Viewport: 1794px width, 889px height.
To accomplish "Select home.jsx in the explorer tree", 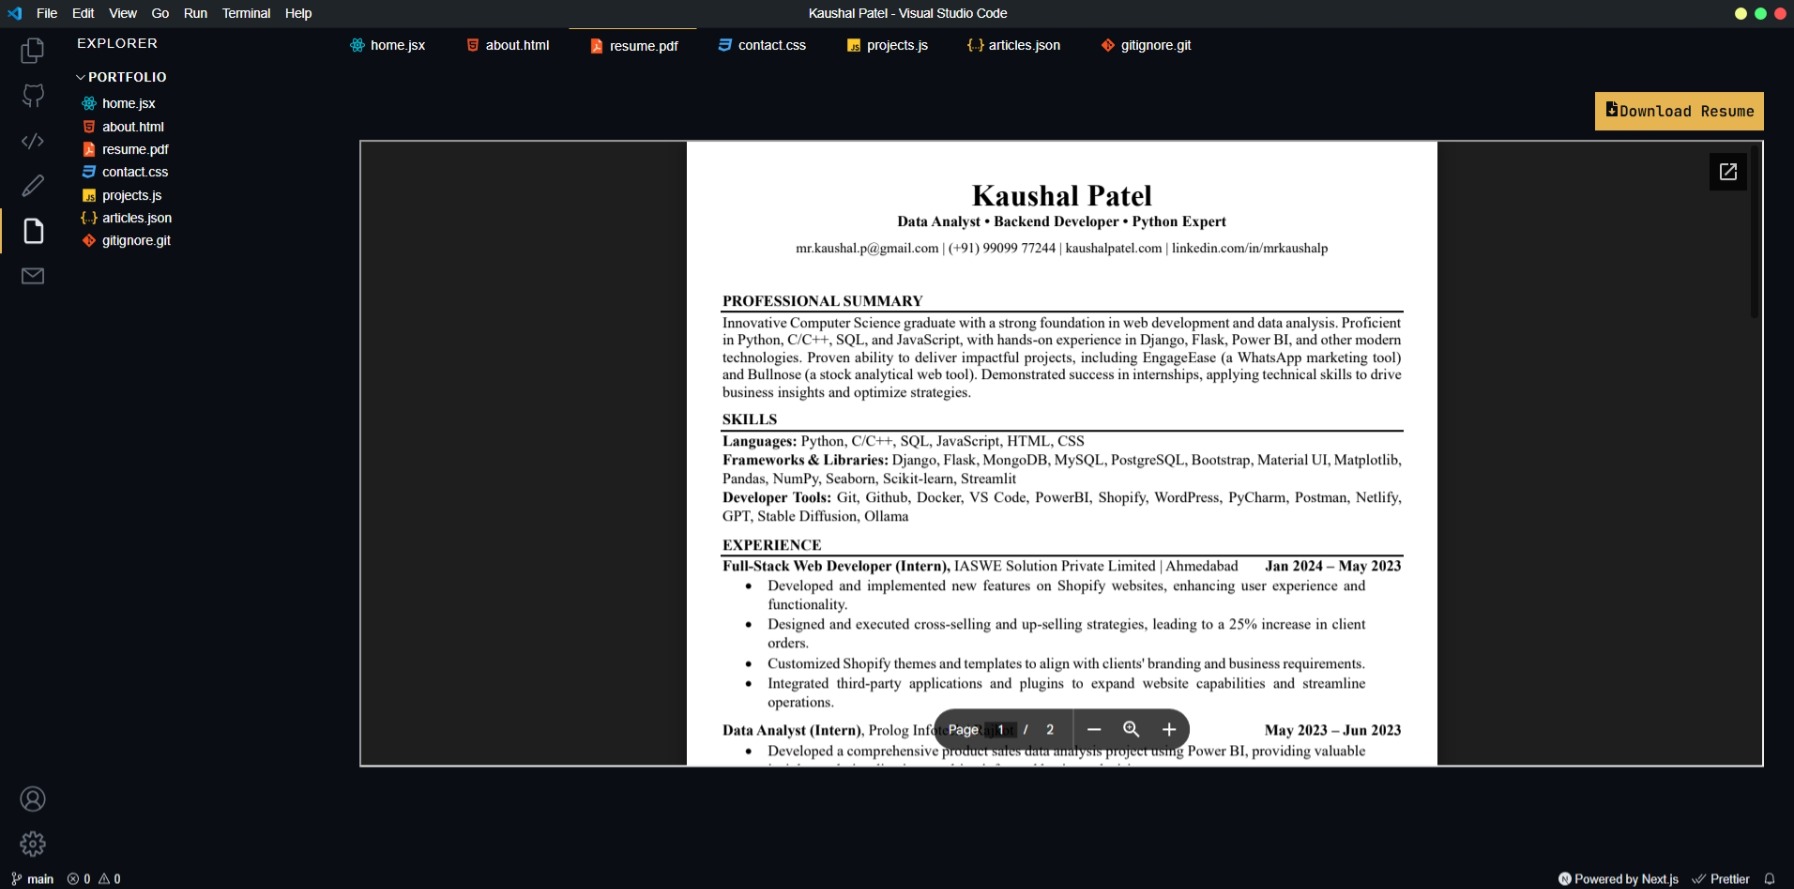I will 128,103.
